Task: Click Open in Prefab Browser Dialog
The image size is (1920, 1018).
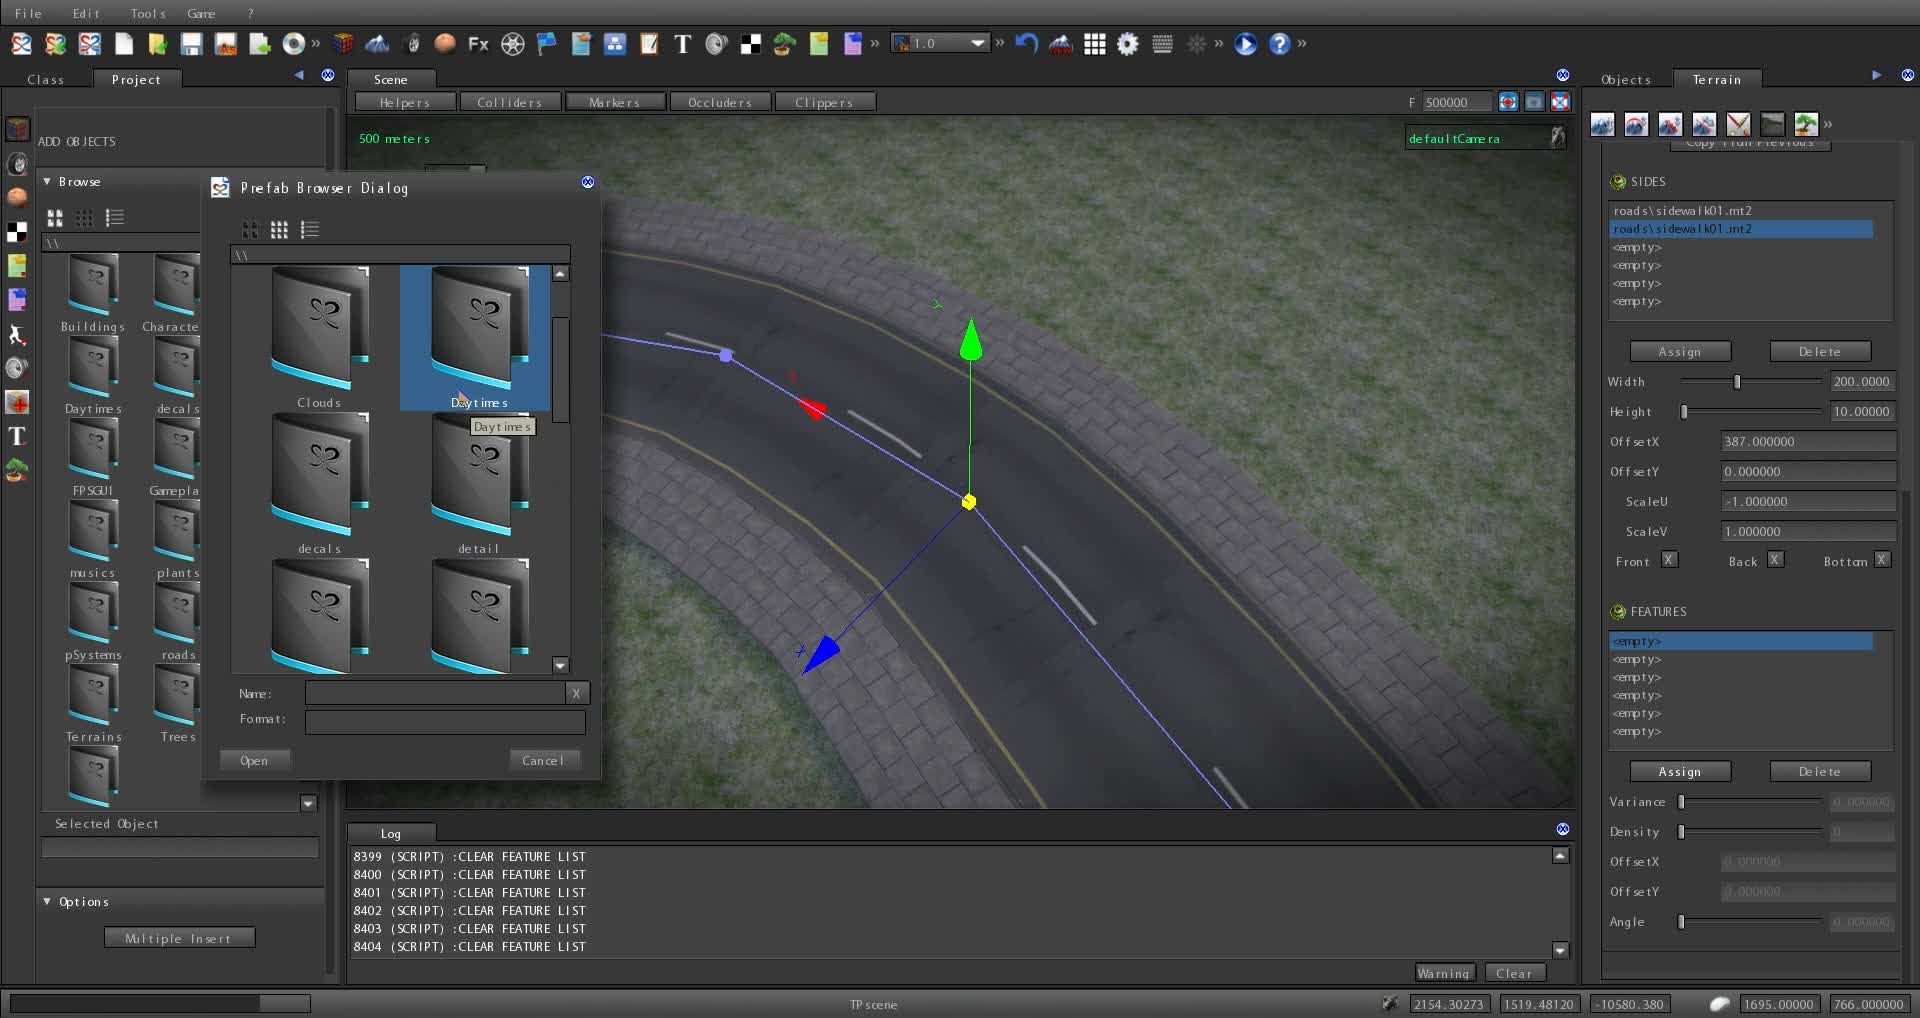Action: tap(254, 760)
